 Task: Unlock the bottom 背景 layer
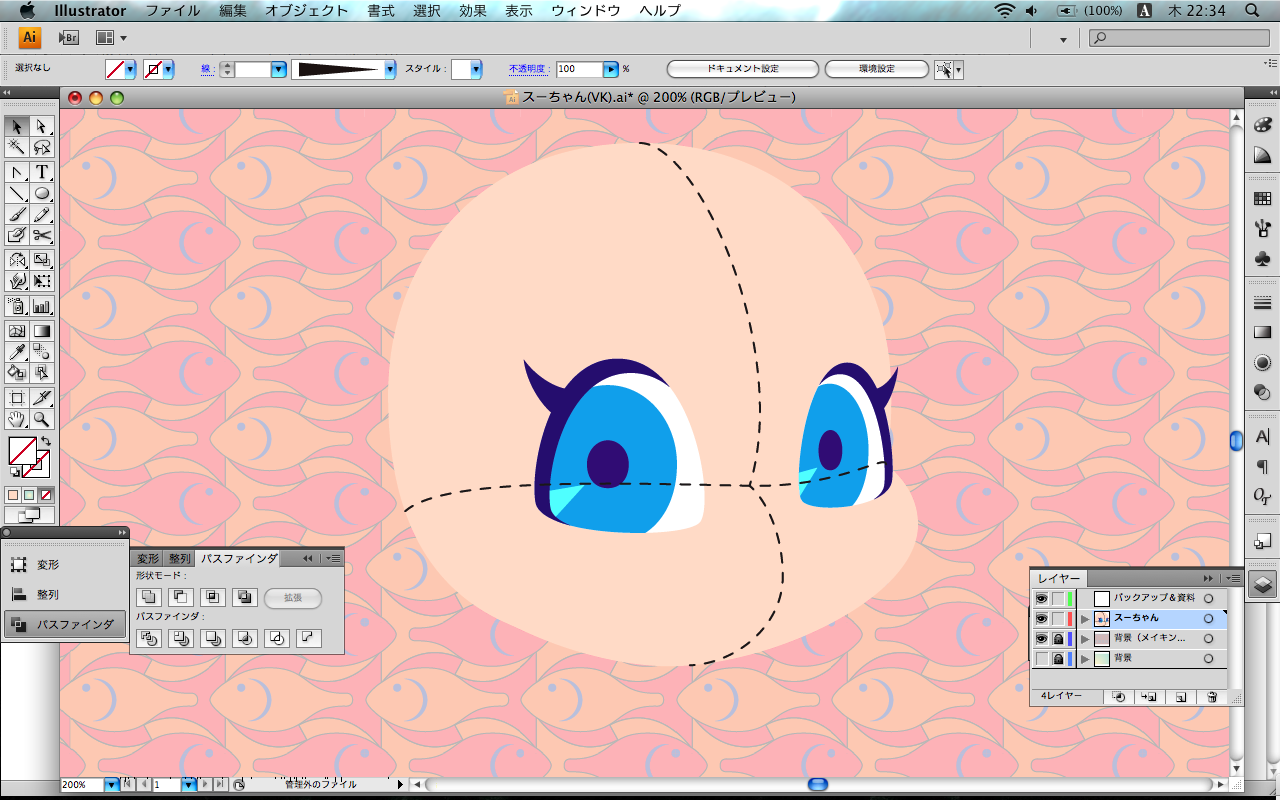[x=1058, y=658]
